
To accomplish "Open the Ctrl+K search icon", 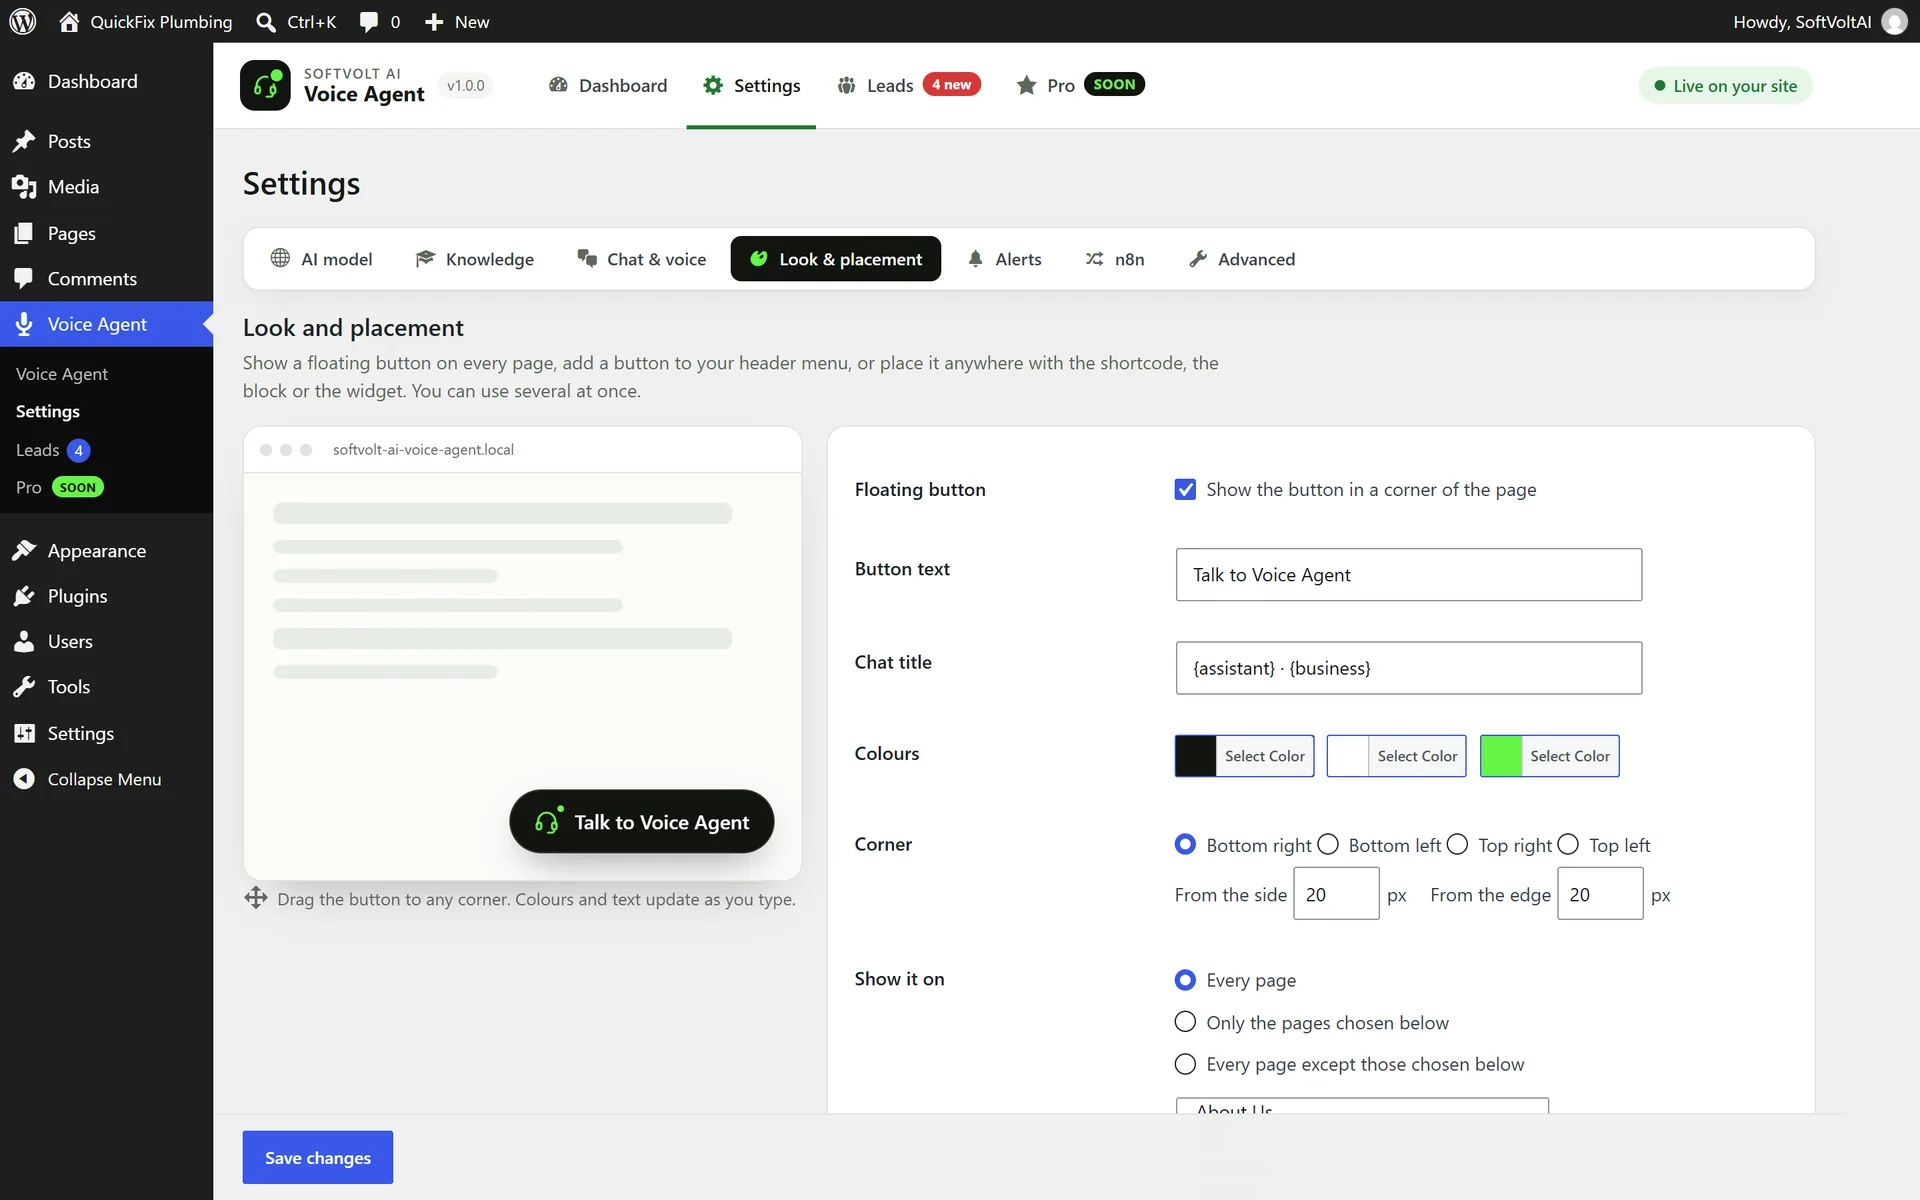I will click(x=266, y=22).
